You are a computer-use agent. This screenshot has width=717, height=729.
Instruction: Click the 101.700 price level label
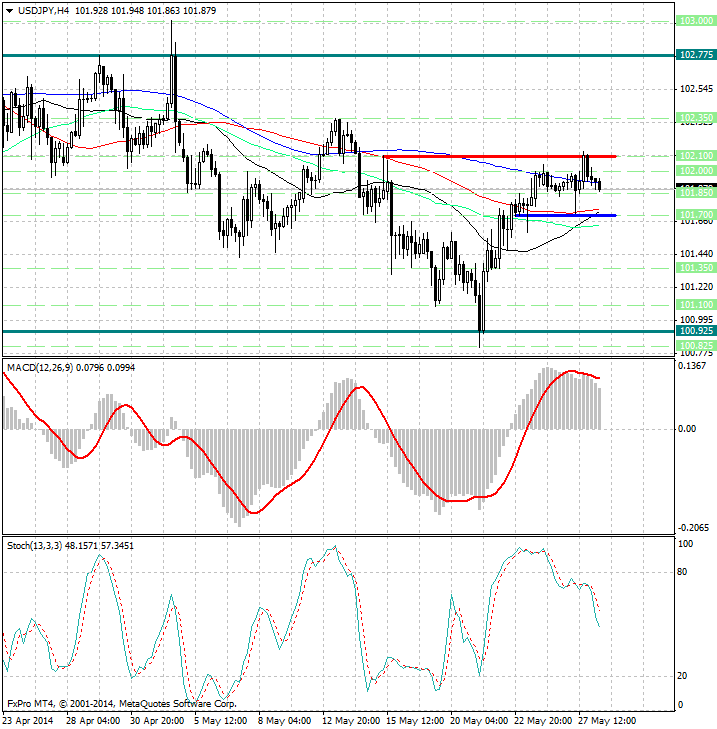pyautogui.click(x=696, y=214)
